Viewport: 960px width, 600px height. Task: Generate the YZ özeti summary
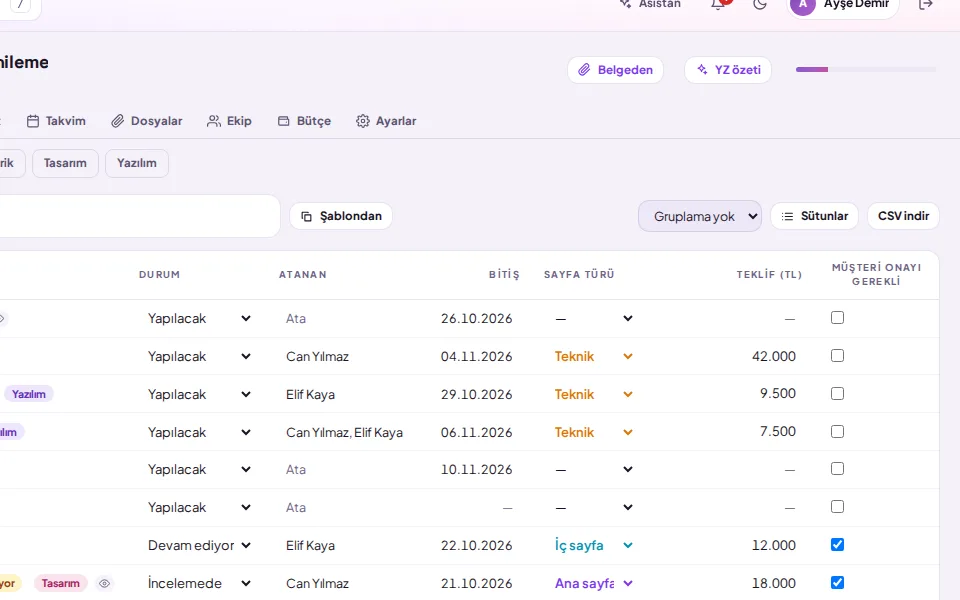point(728,70)
